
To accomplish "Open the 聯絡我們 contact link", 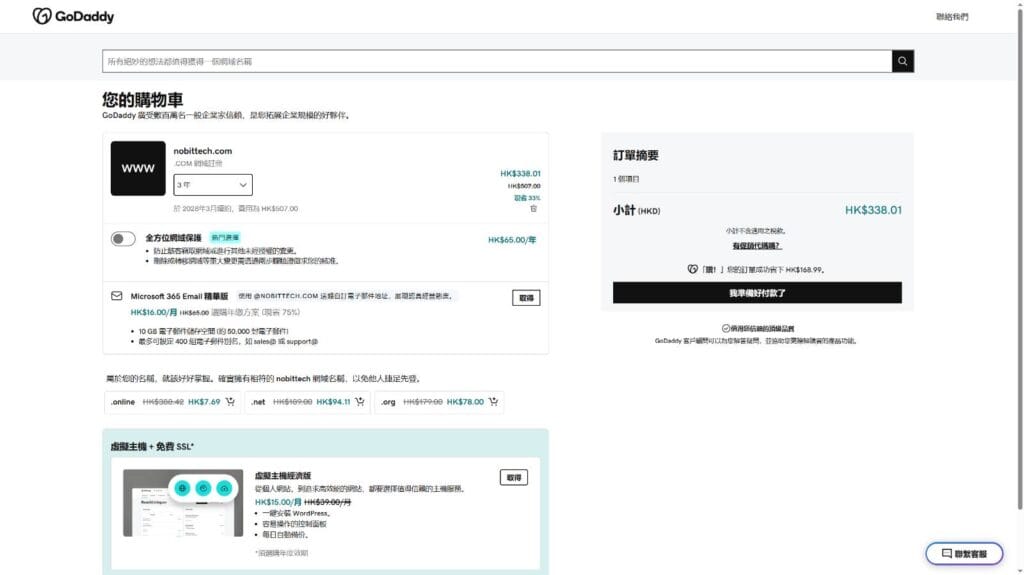I will tap(952, 17).
